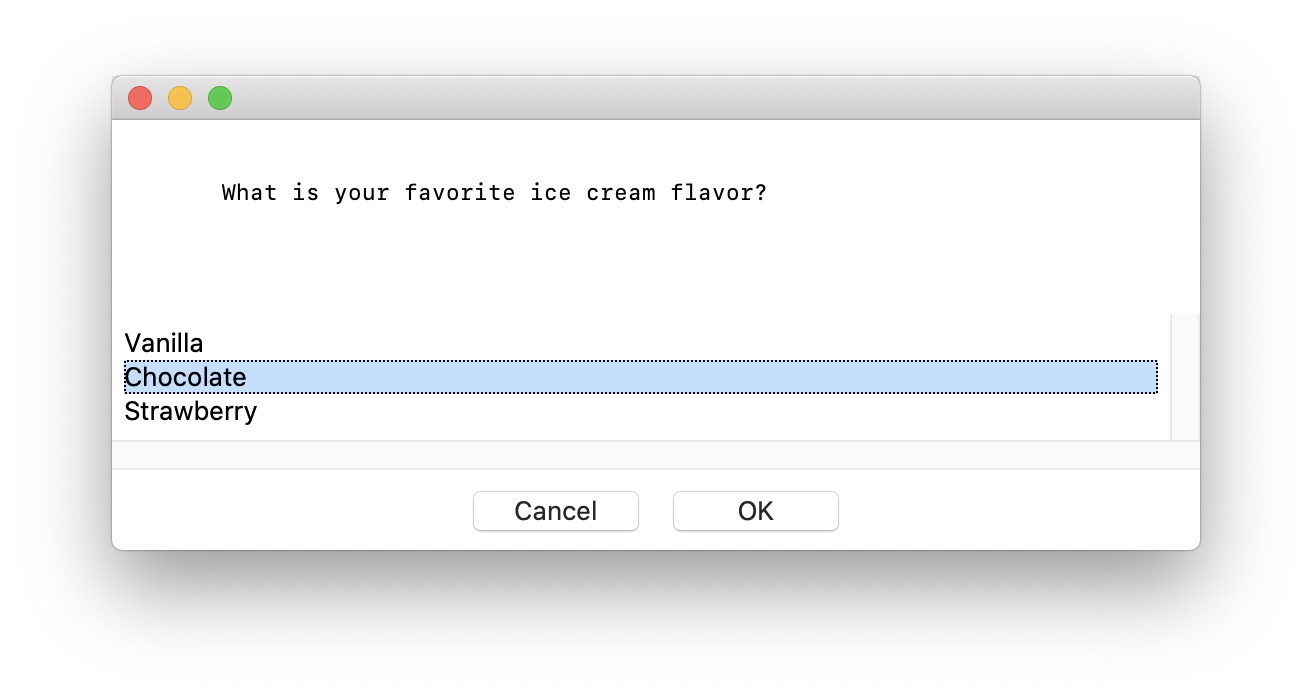Minimize the window using the yellow button
Screen dimensions: 1312x698
pyautogui.click(x=180, y=98)
